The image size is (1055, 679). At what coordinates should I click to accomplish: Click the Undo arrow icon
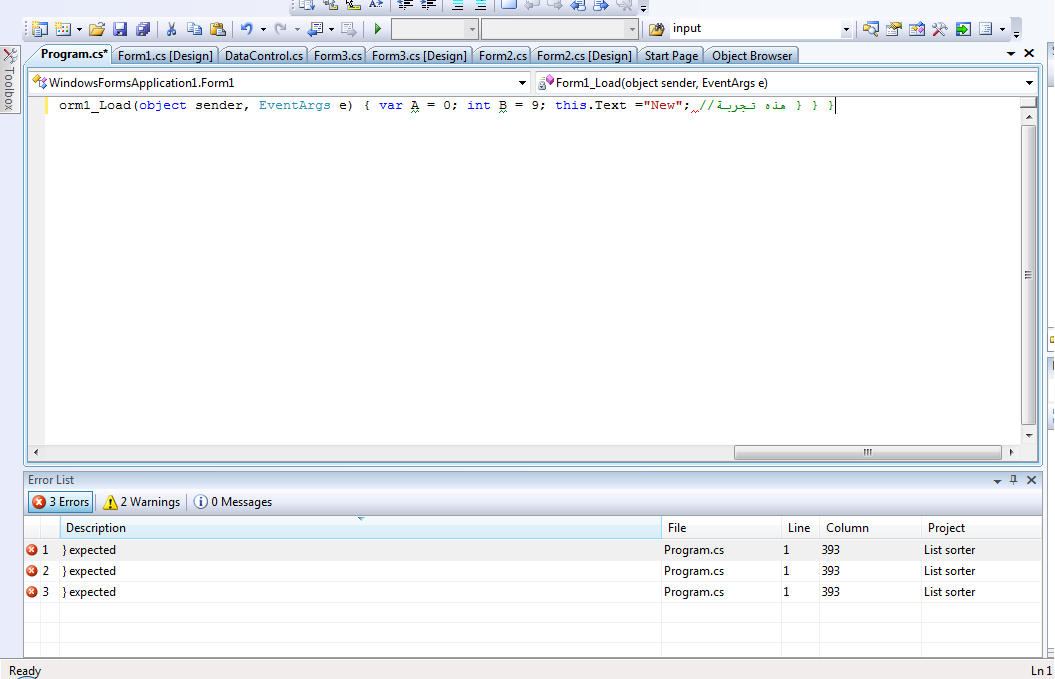[246, 29]
